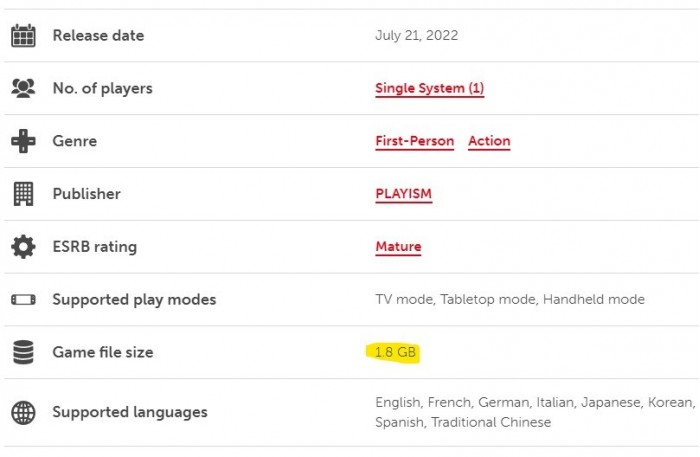Click the building icon beside Publisher
Viewport: 700px width, 457px height.
23,194
